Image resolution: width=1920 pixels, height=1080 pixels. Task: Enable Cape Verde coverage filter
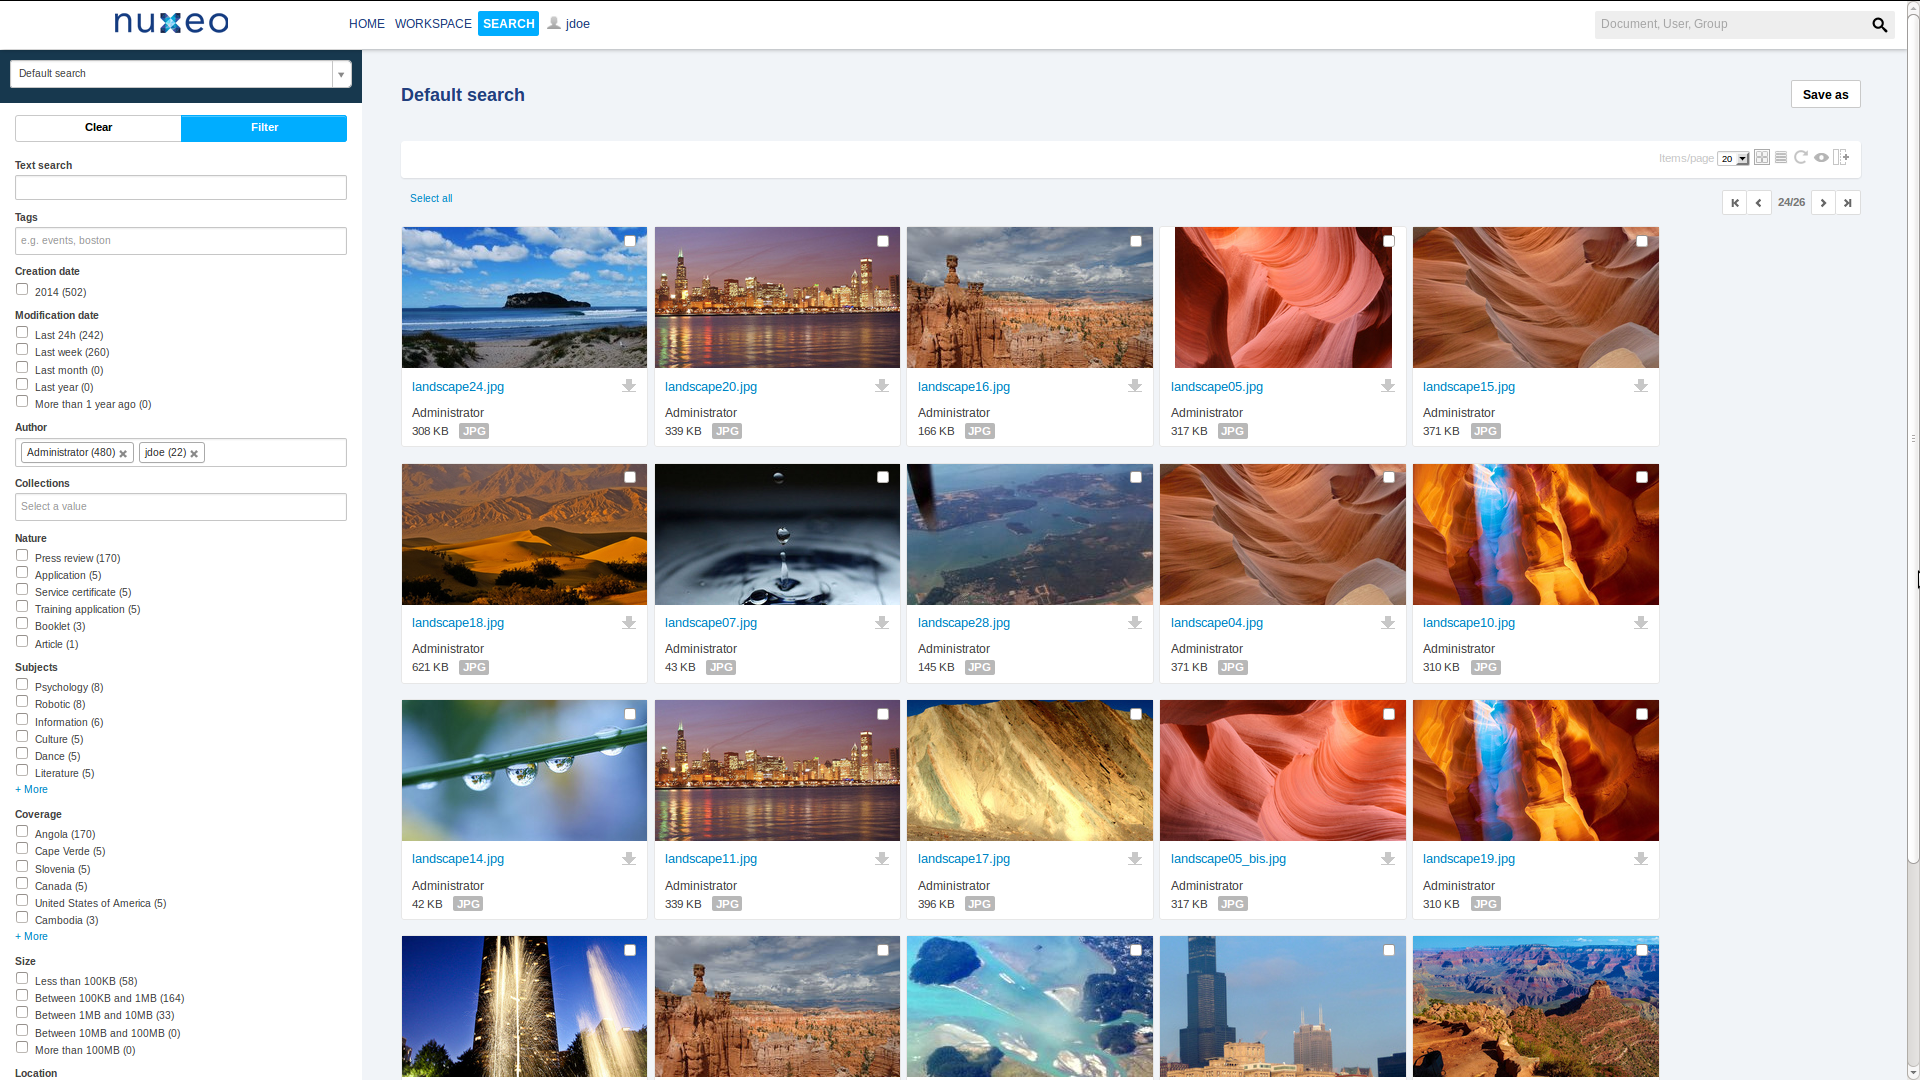[x=22, y=849]
